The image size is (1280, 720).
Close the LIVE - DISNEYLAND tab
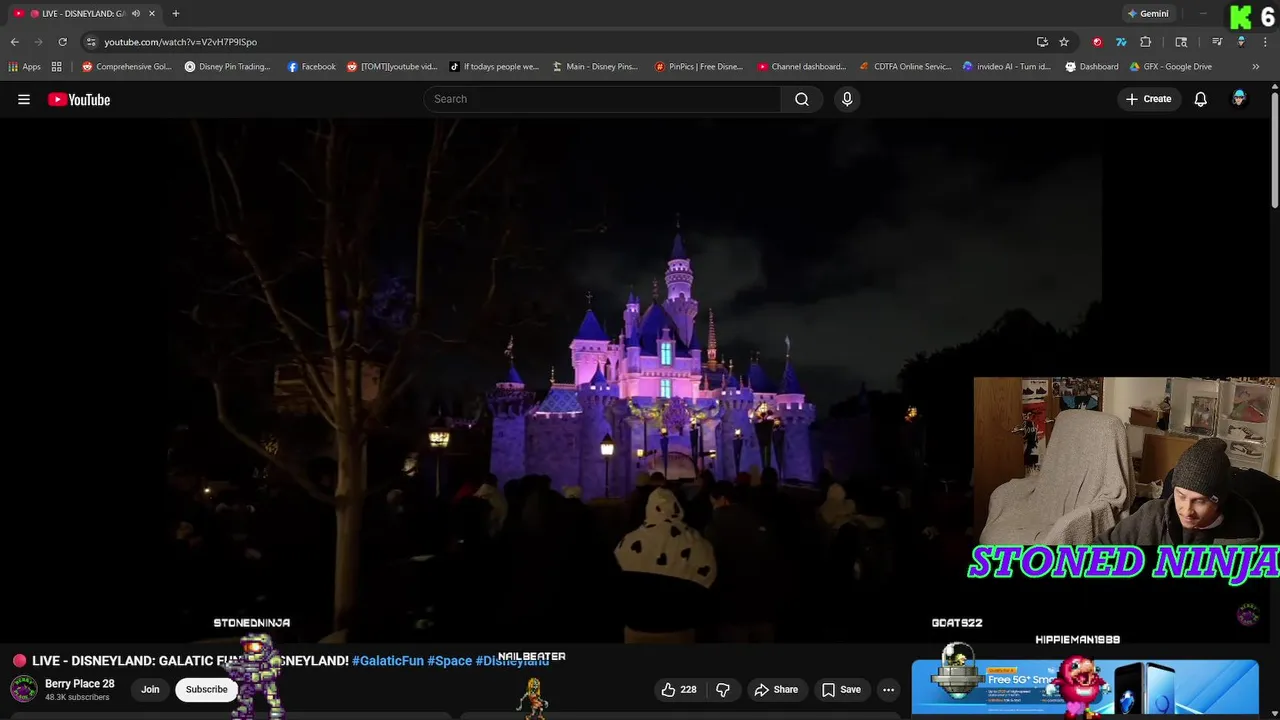click(152, 14)
